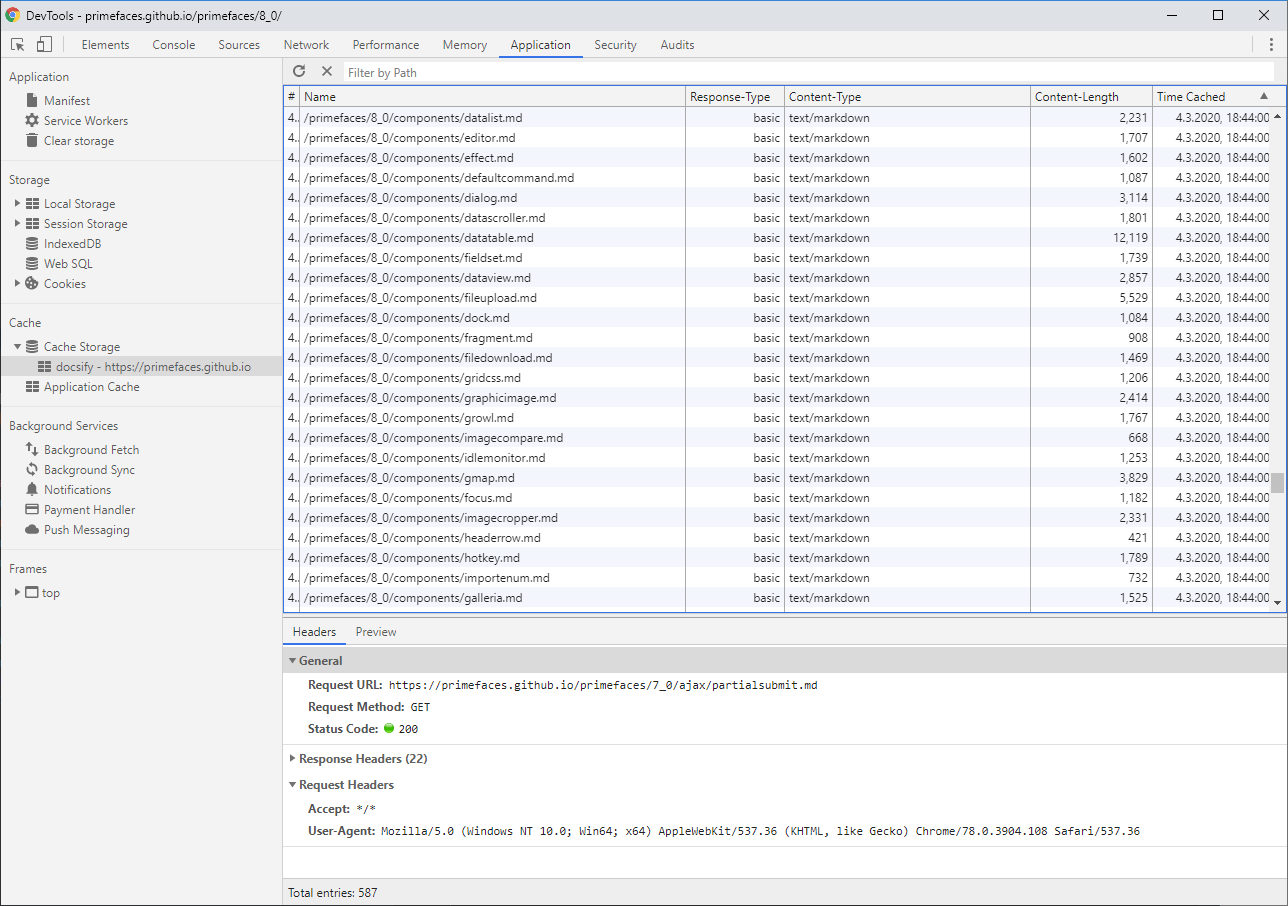Collapse the Cache Storage tree node
Screen dimensions: 1288x906
coord(17,347)
